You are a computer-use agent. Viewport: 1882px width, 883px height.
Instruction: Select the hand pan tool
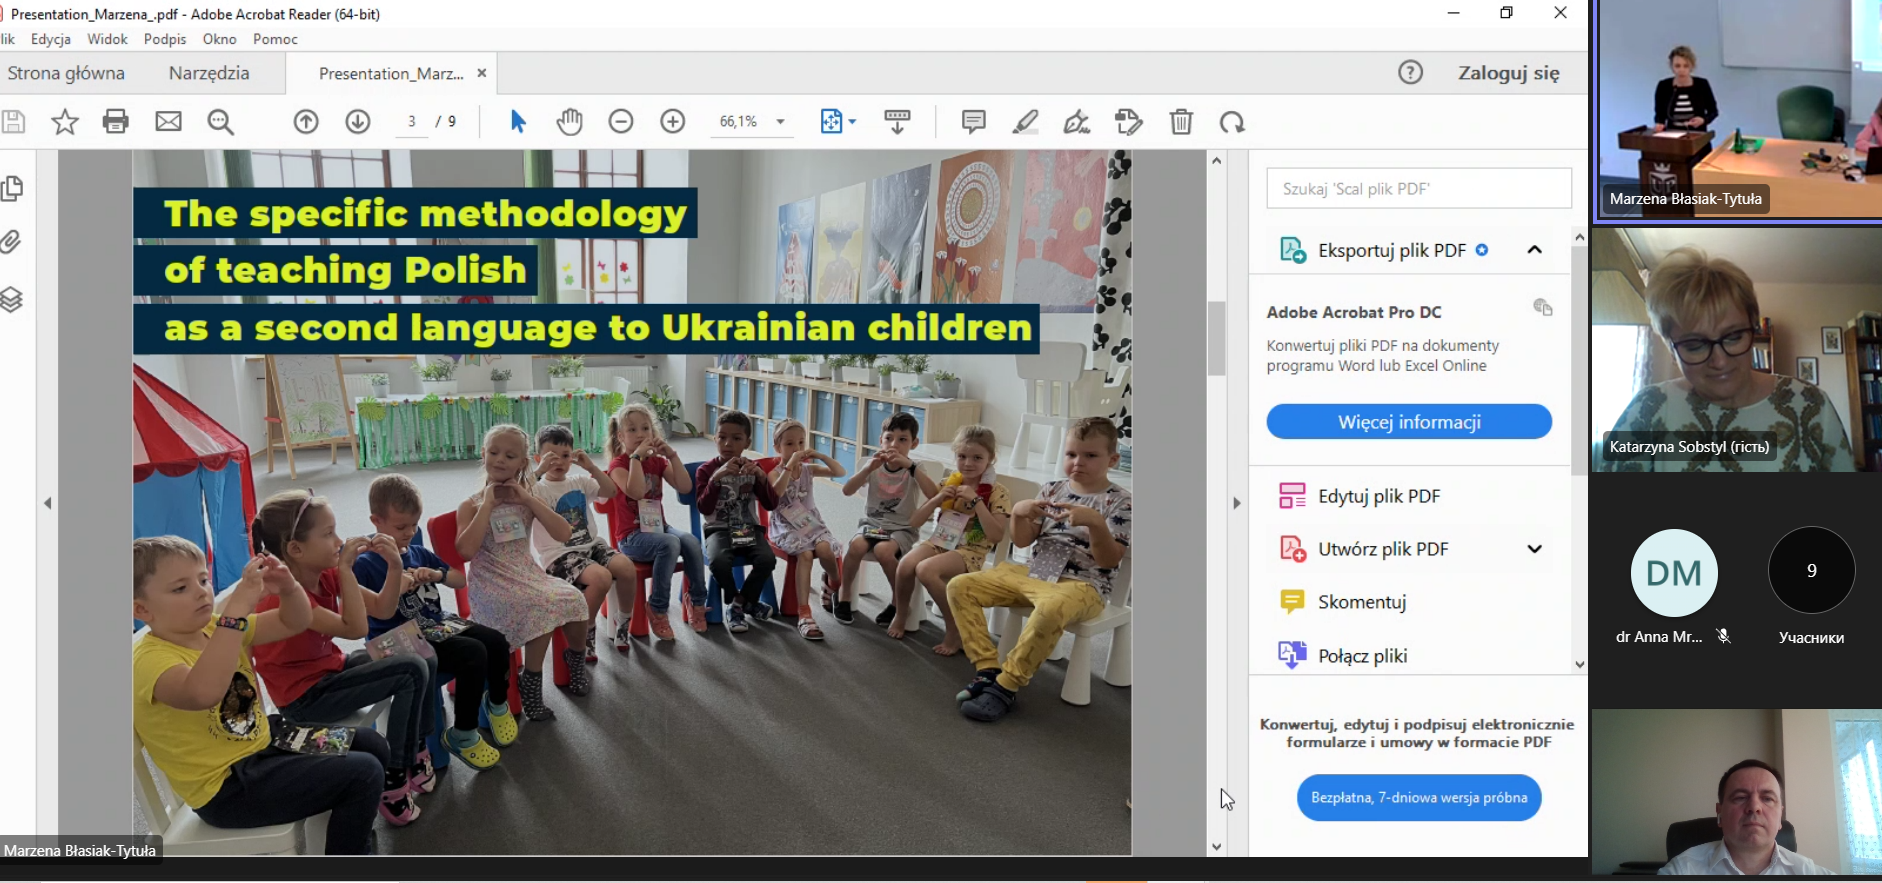569,122
